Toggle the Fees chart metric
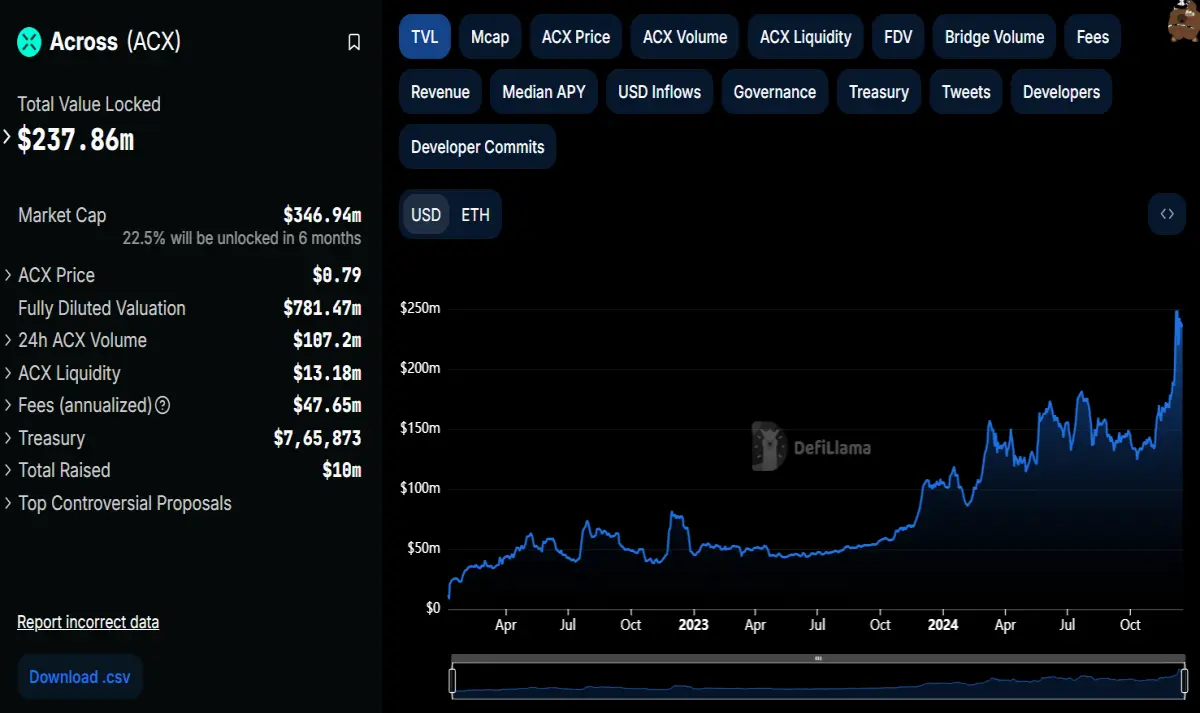This screenshot has width=1200, height=713. (x=1093, y=37)
